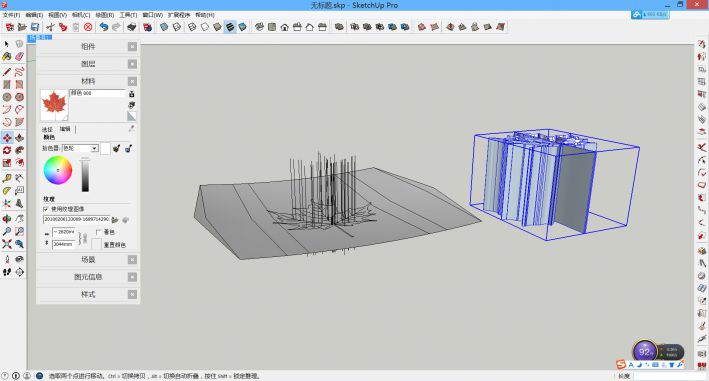Undo with the blue arrow icon
Image resolution: width=709 pixels, height=381 pixels.
coord(104,27)
